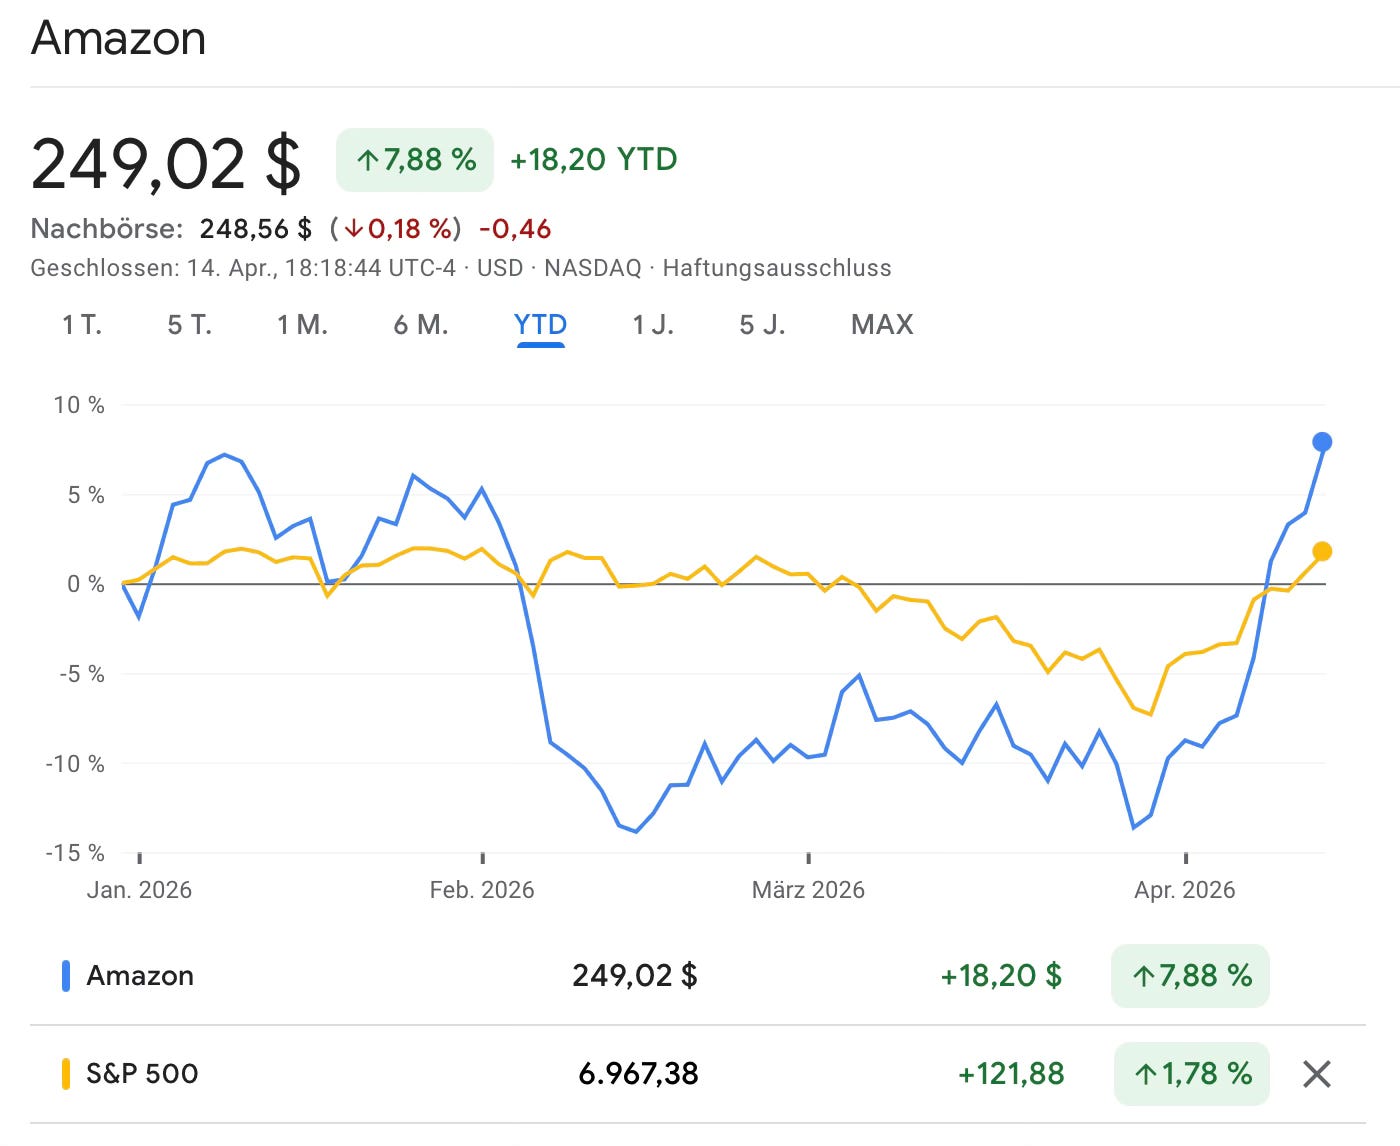Open the Haftungsausschluss disclaimer link
This screenshot has width=1400, height=1146.
(777, 268)
